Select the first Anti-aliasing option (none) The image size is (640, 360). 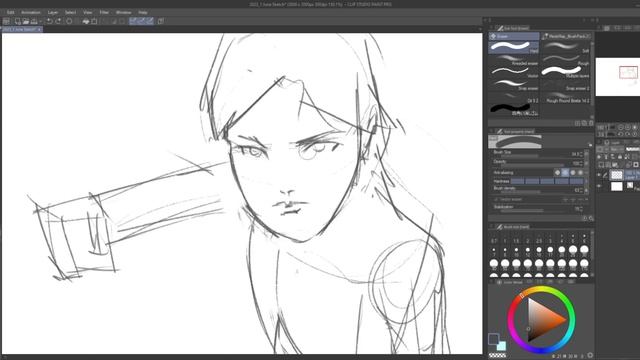point(557,173)
